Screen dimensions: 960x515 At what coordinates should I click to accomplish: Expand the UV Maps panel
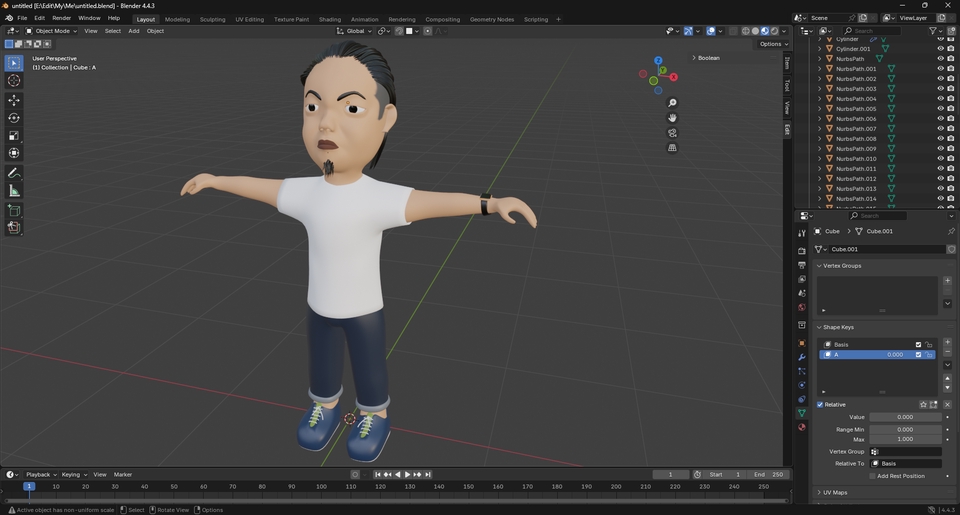click(x=834, y=493)
